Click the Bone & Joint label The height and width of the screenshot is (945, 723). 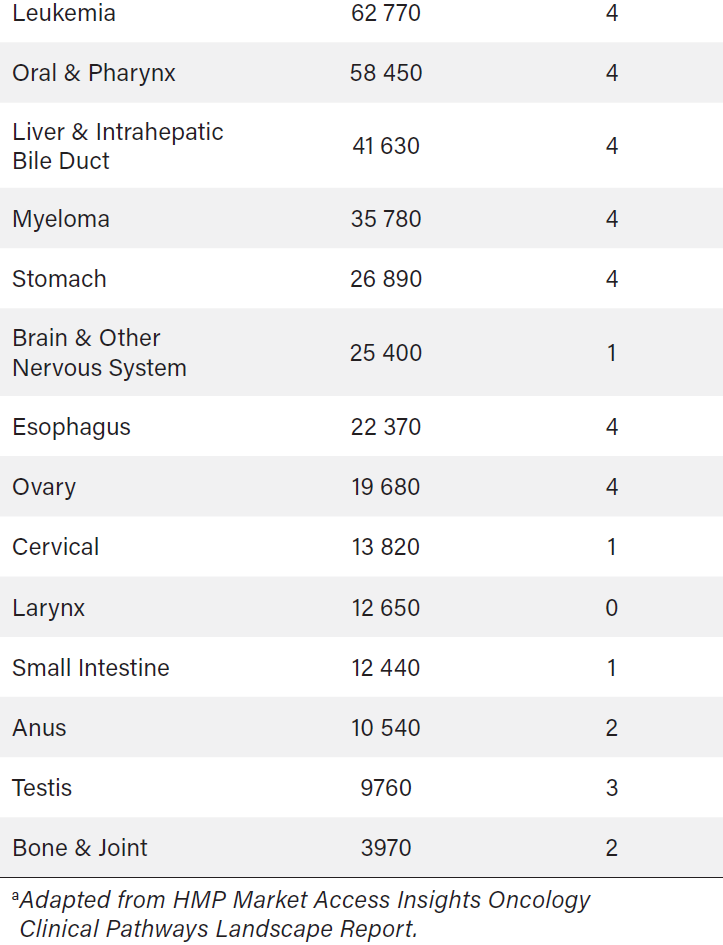80,848
